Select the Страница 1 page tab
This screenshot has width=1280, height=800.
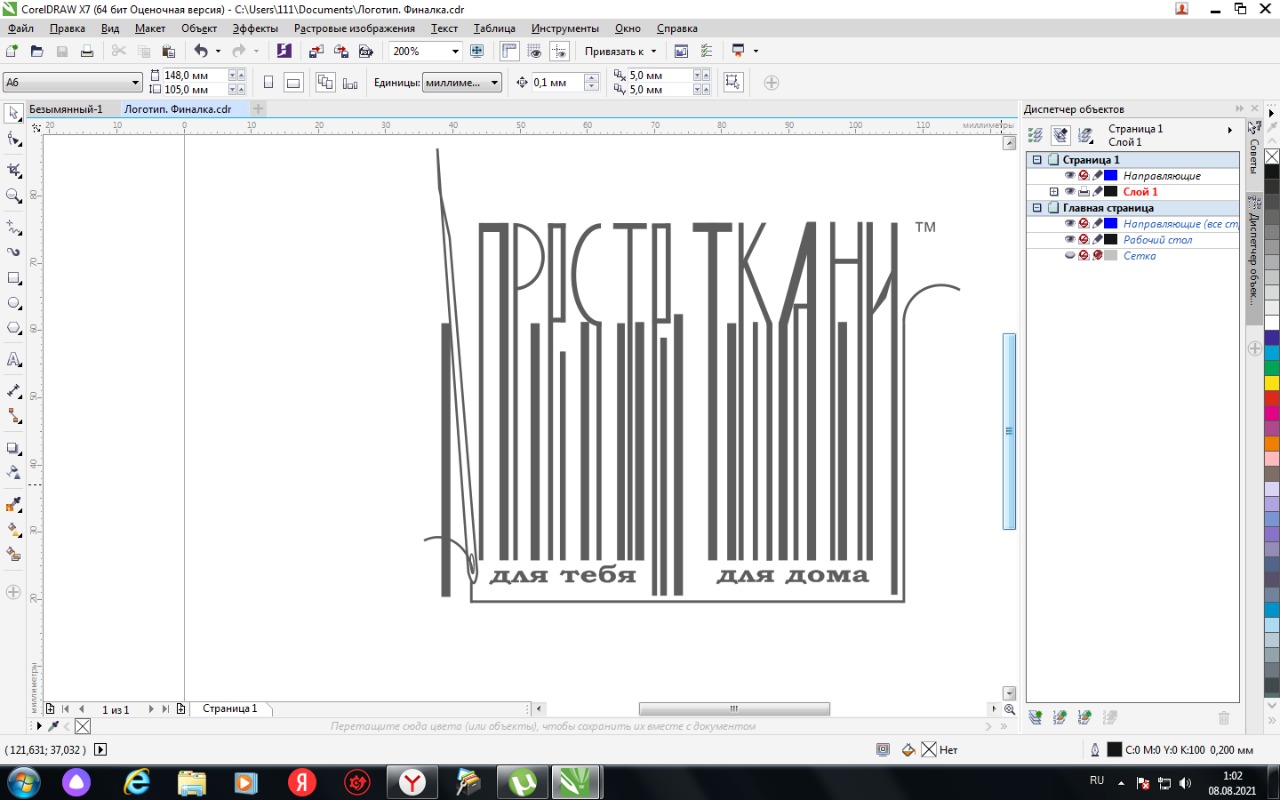[x=230, y=708]
